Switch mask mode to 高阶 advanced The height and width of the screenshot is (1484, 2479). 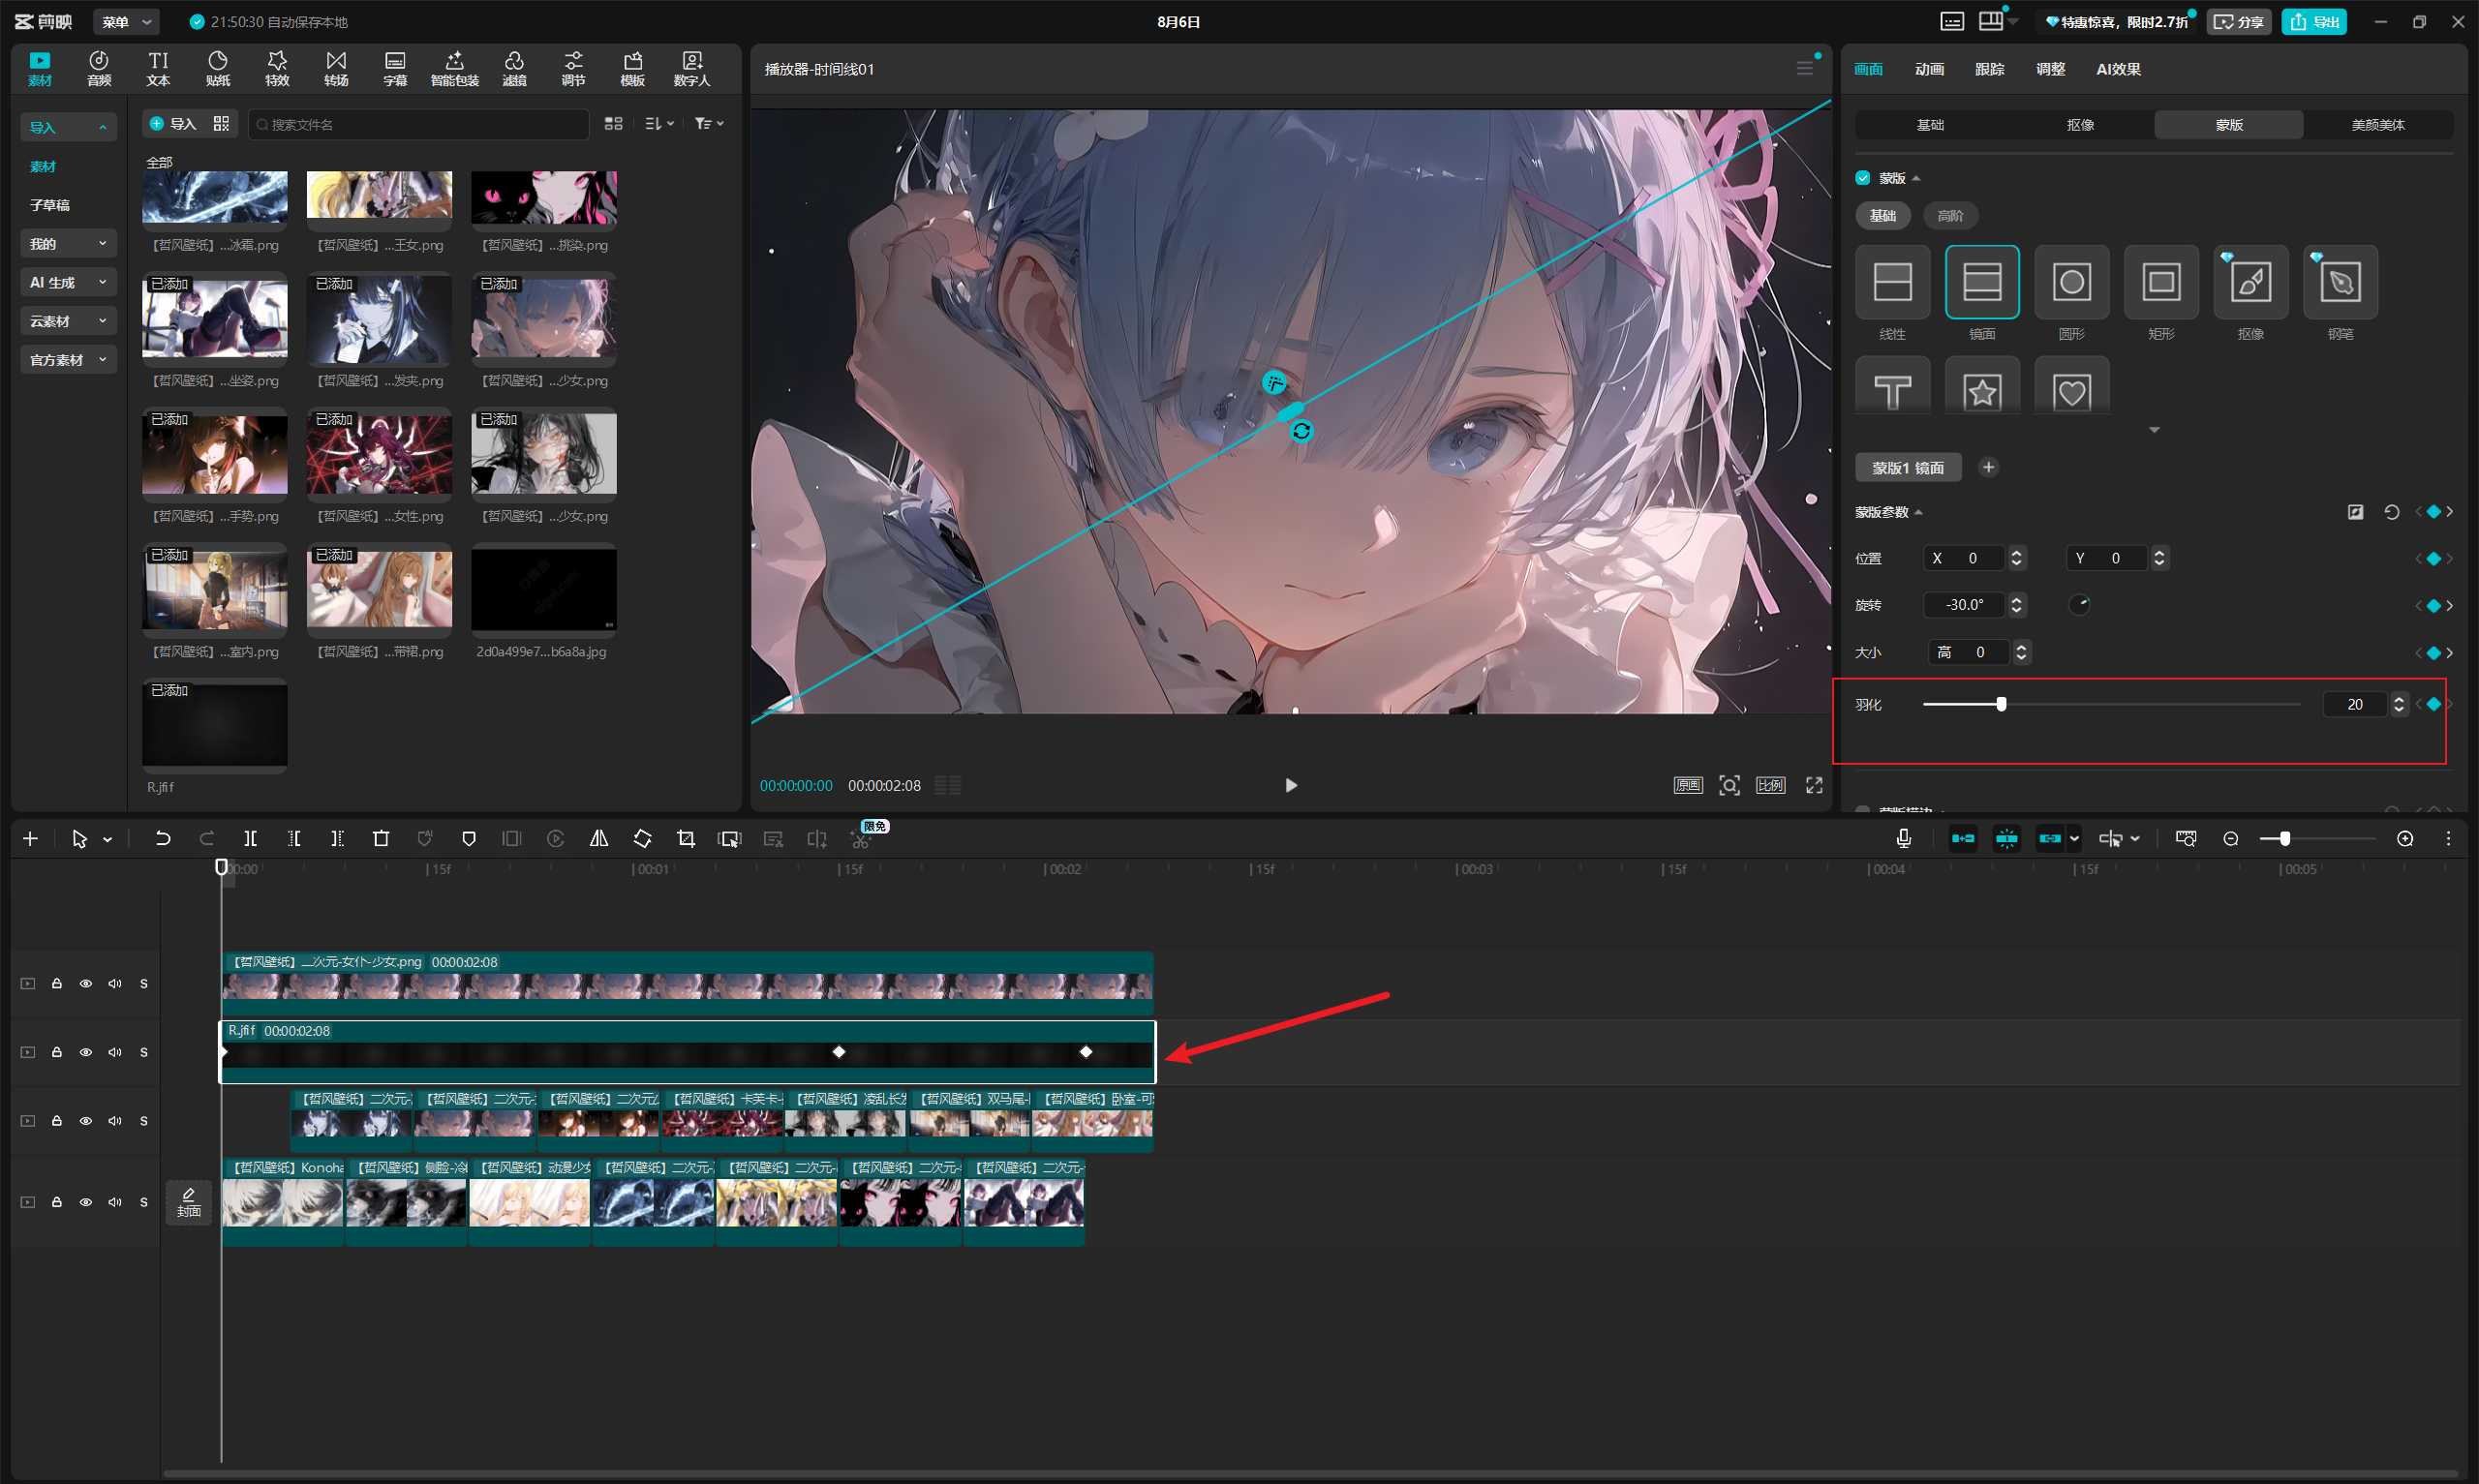pos(1950,216)
